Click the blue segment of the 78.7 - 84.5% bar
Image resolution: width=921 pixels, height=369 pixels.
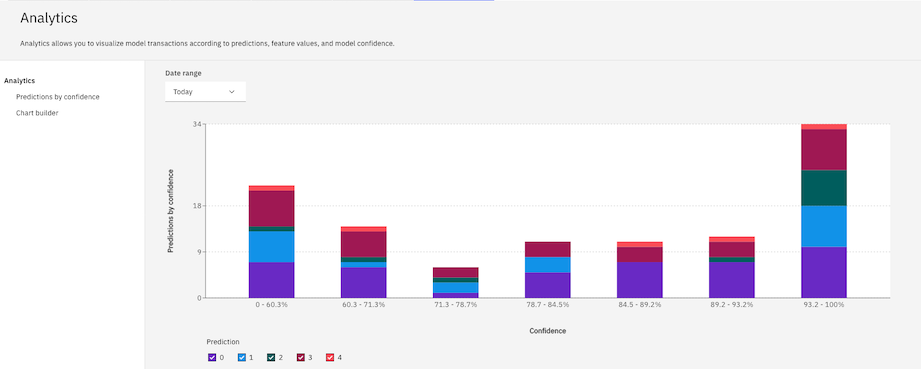tap(547, 265)
